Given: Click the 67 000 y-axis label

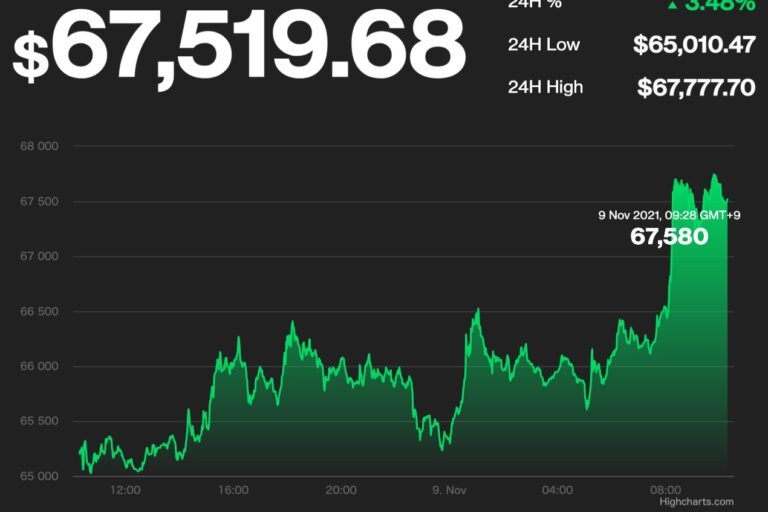Looking at the screenshot, I should pyautogui.click(x=39, y=256).
